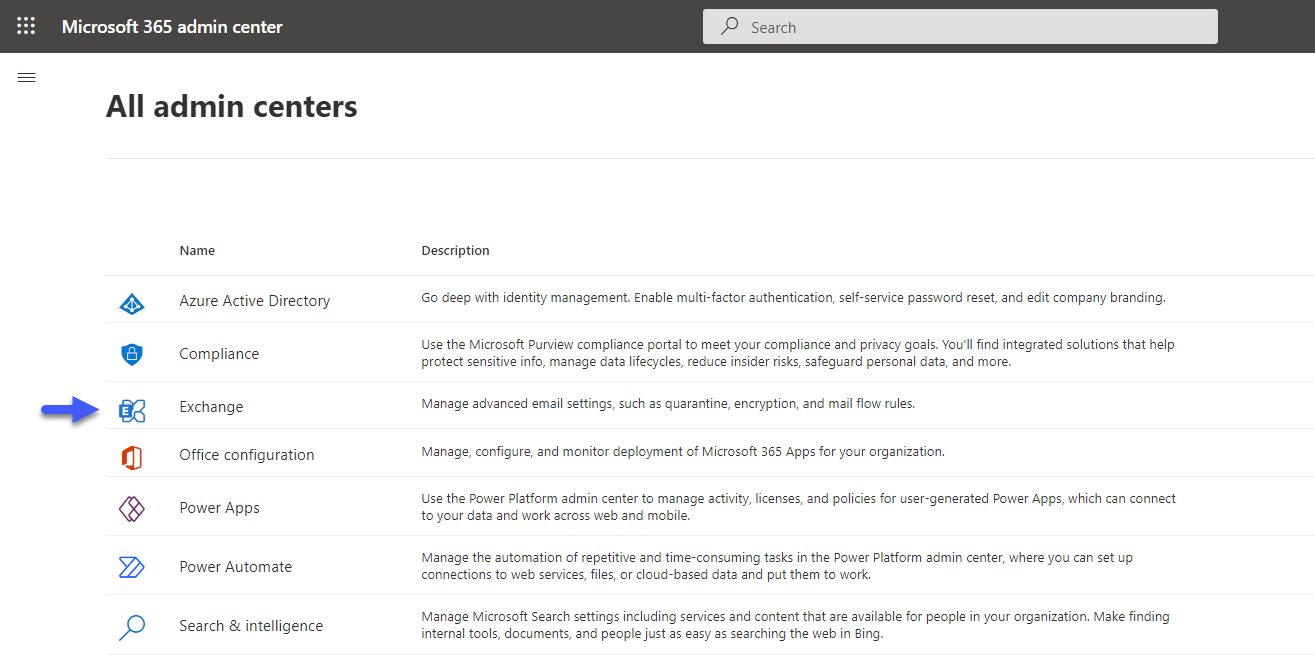
Task: Click the Microsoft Purview compliance portal description
Action: (x=798, y=353)
